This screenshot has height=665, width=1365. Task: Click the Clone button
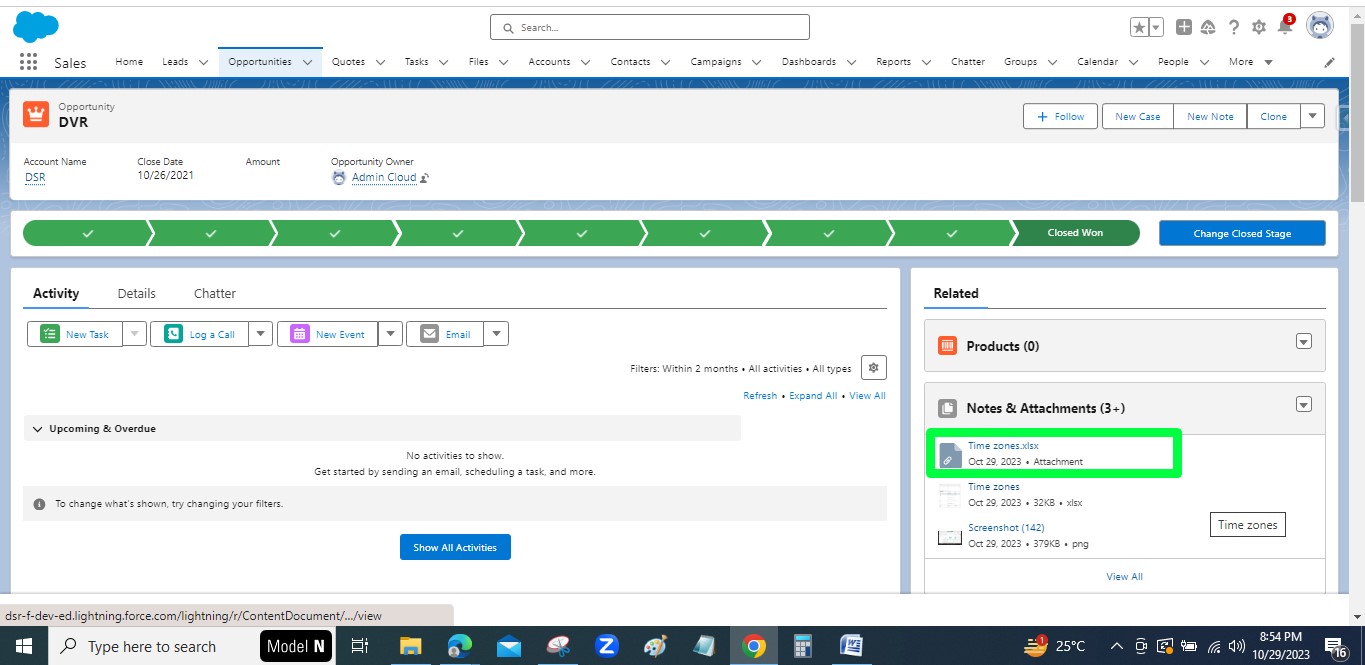1273,116
